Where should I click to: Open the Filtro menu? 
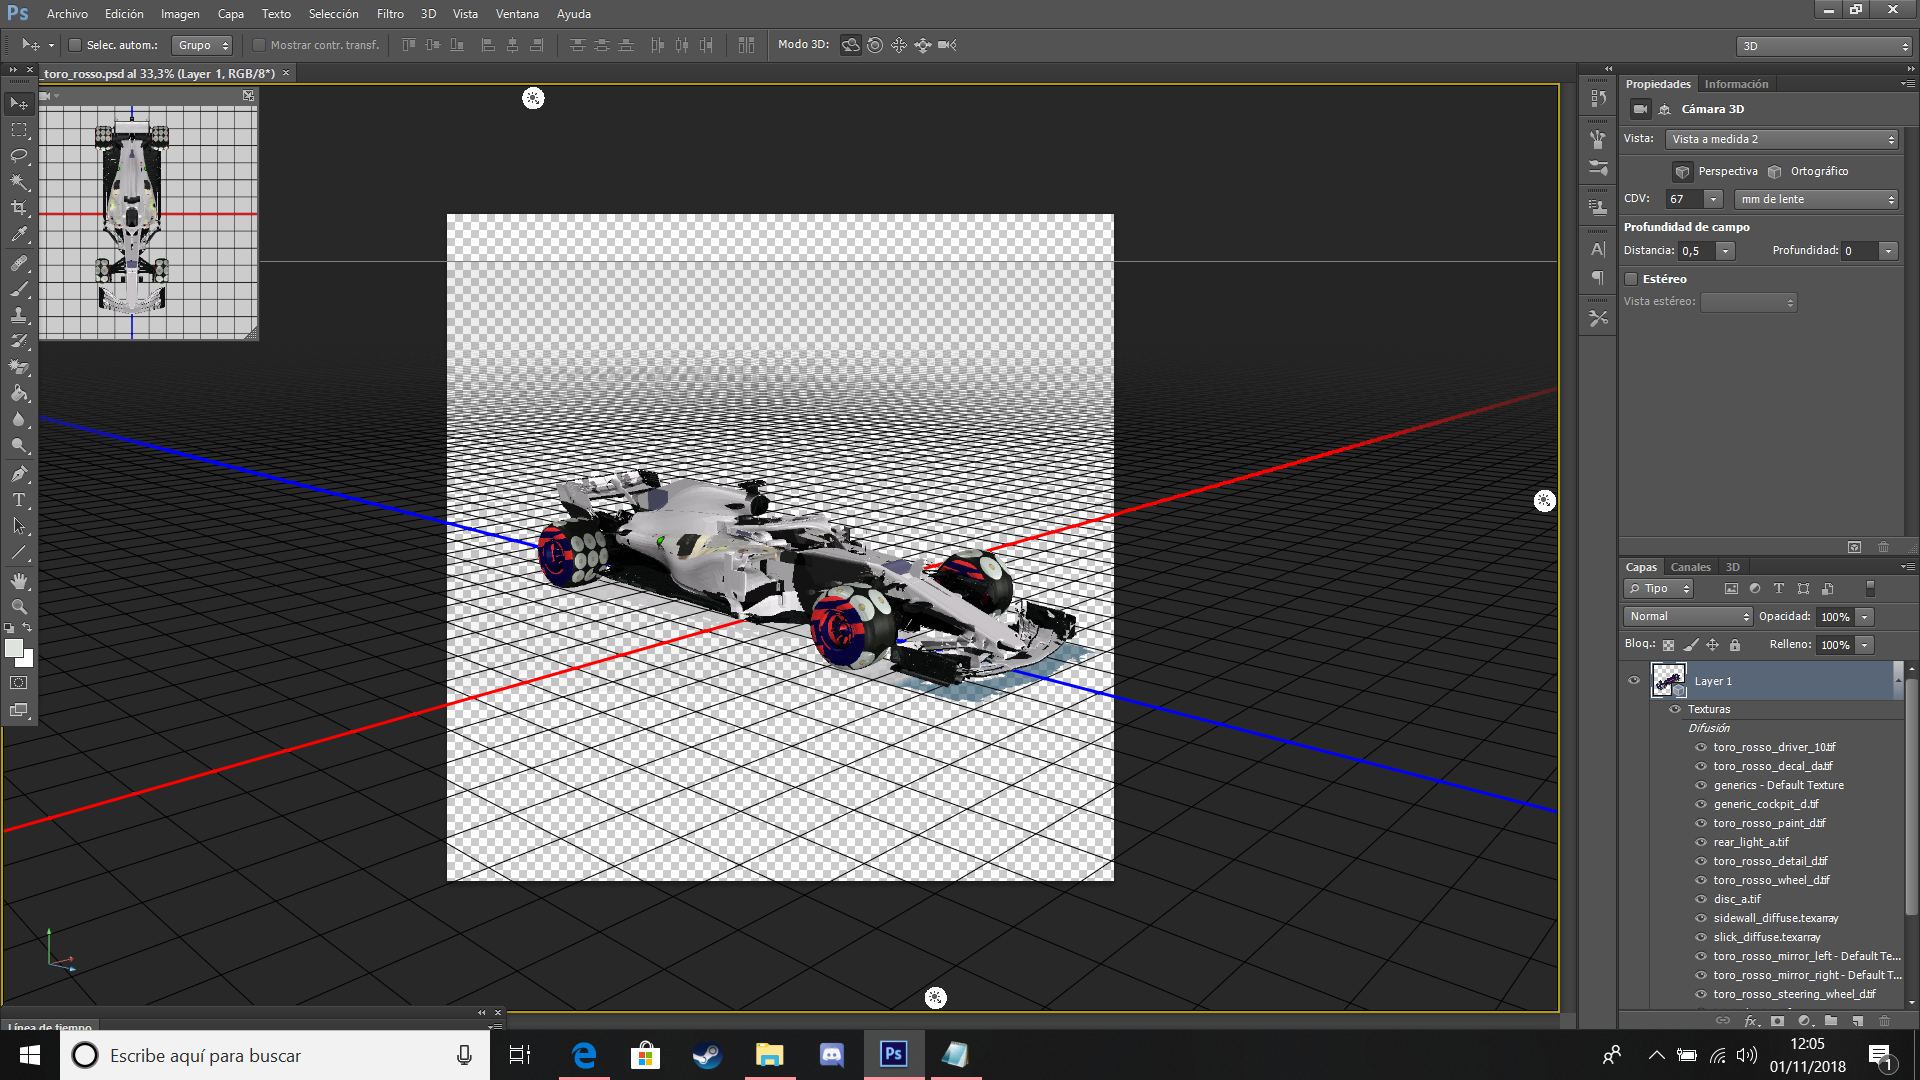390,14
